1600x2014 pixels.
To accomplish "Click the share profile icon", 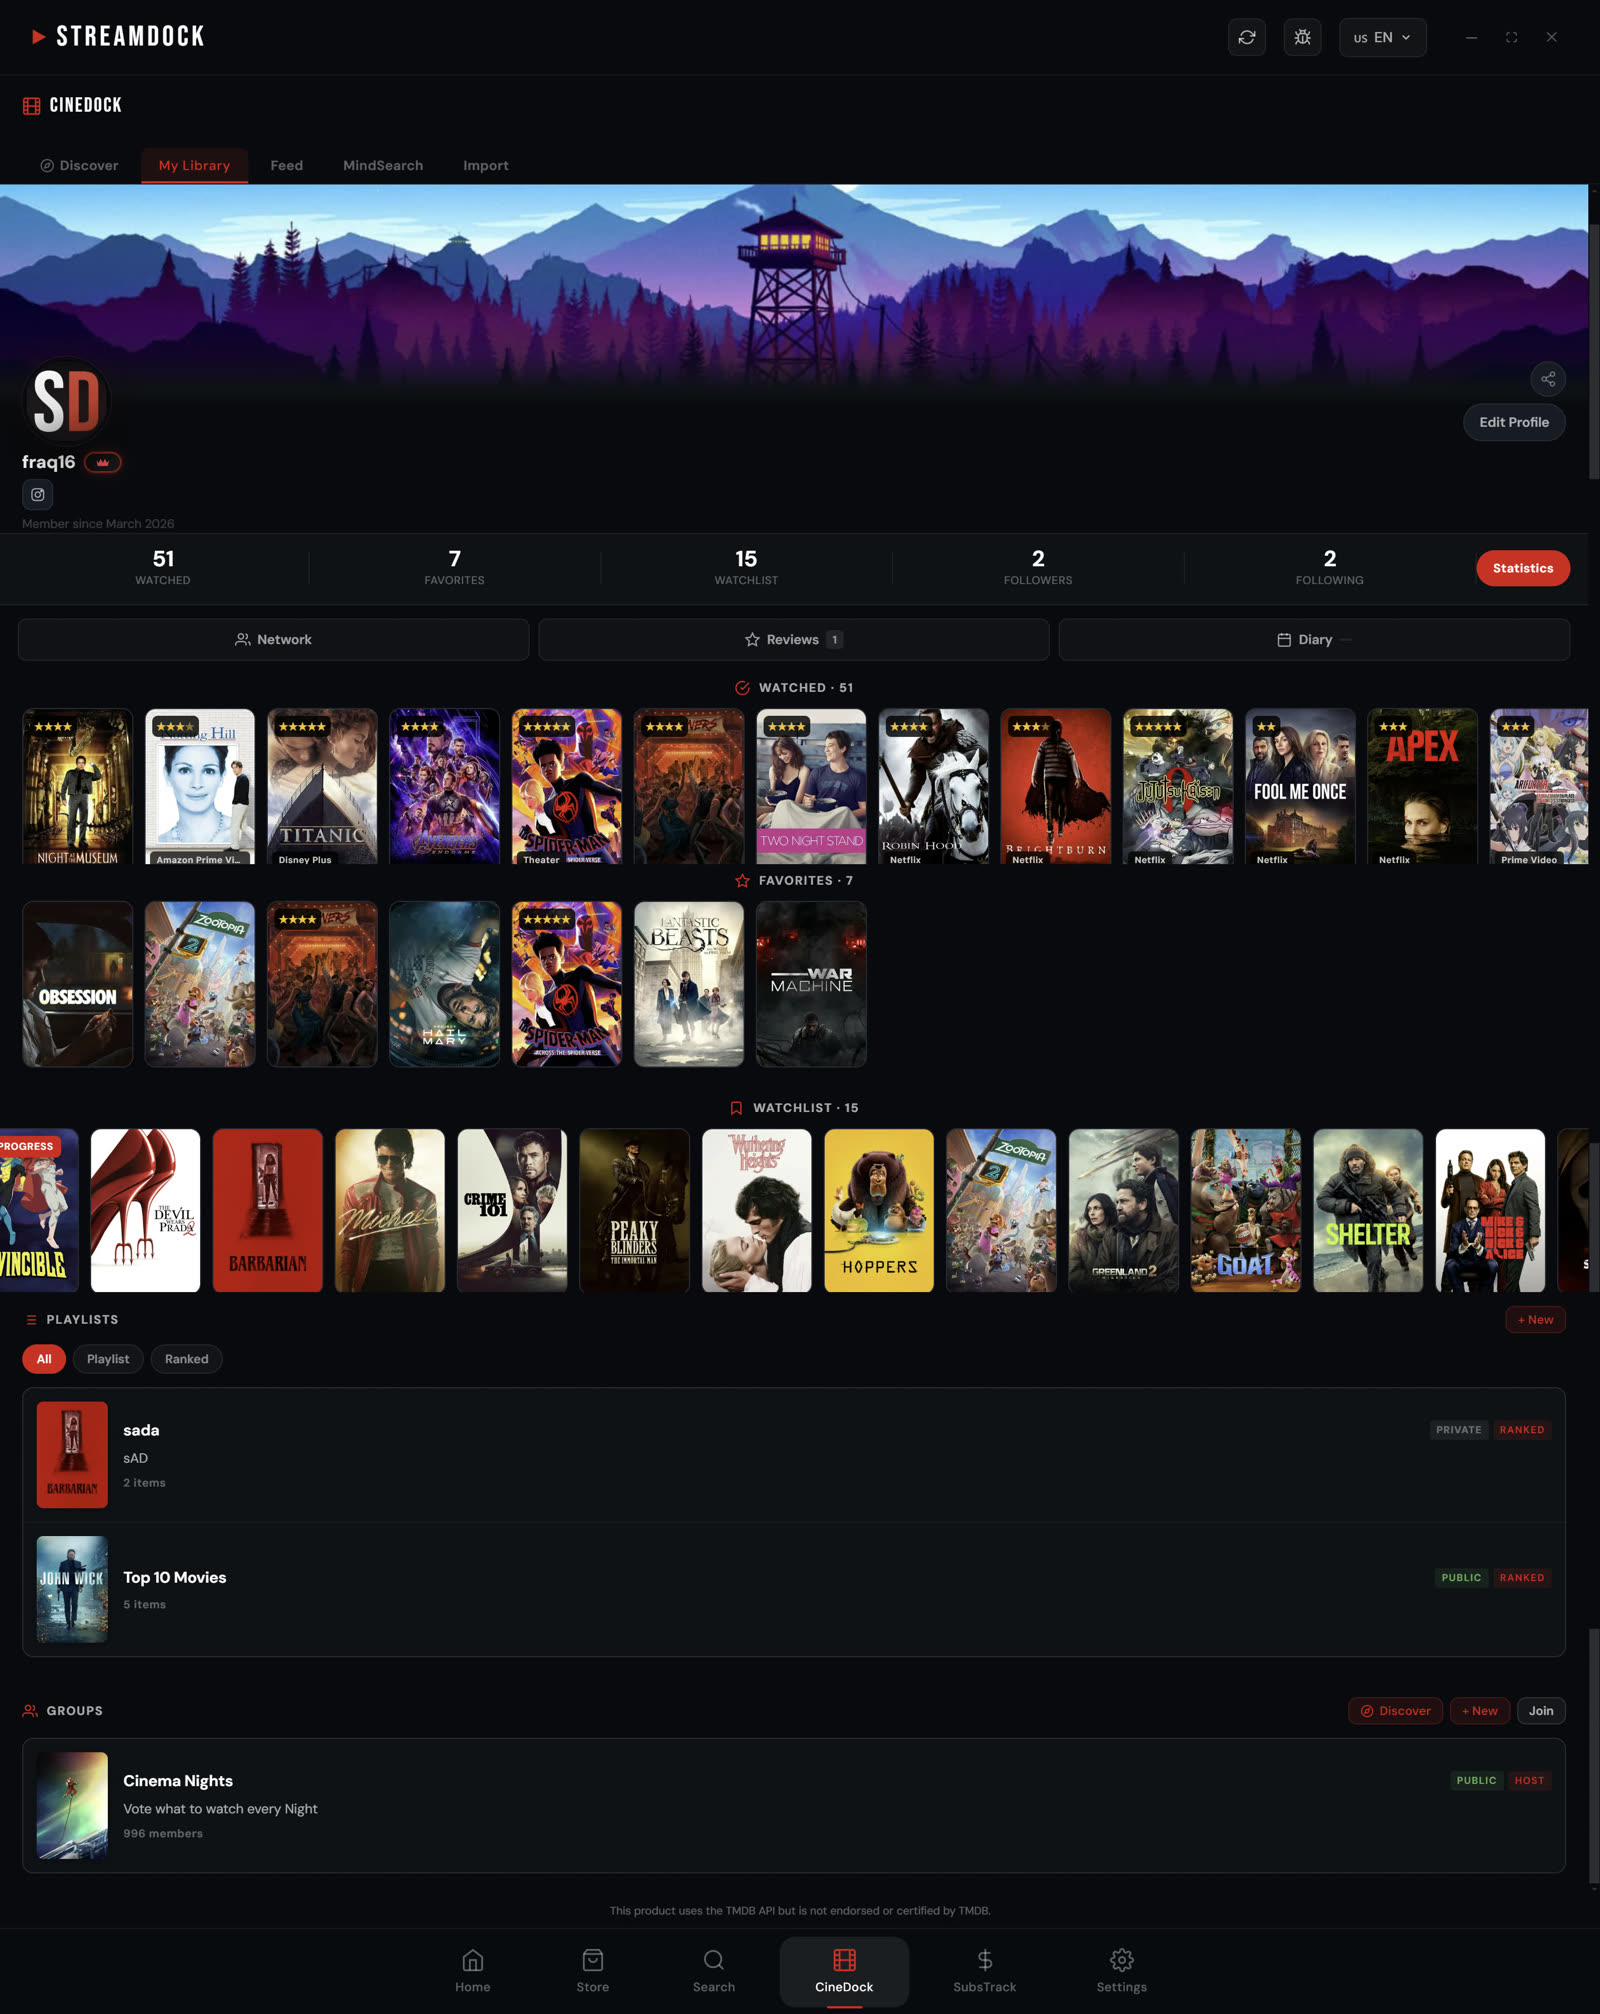I will tap(1547, 378).
